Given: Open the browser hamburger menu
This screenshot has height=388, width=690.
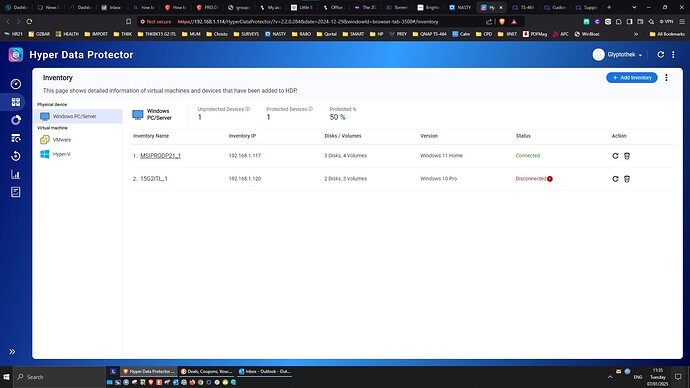Looking at the screenshot, I should click(682, 22).
